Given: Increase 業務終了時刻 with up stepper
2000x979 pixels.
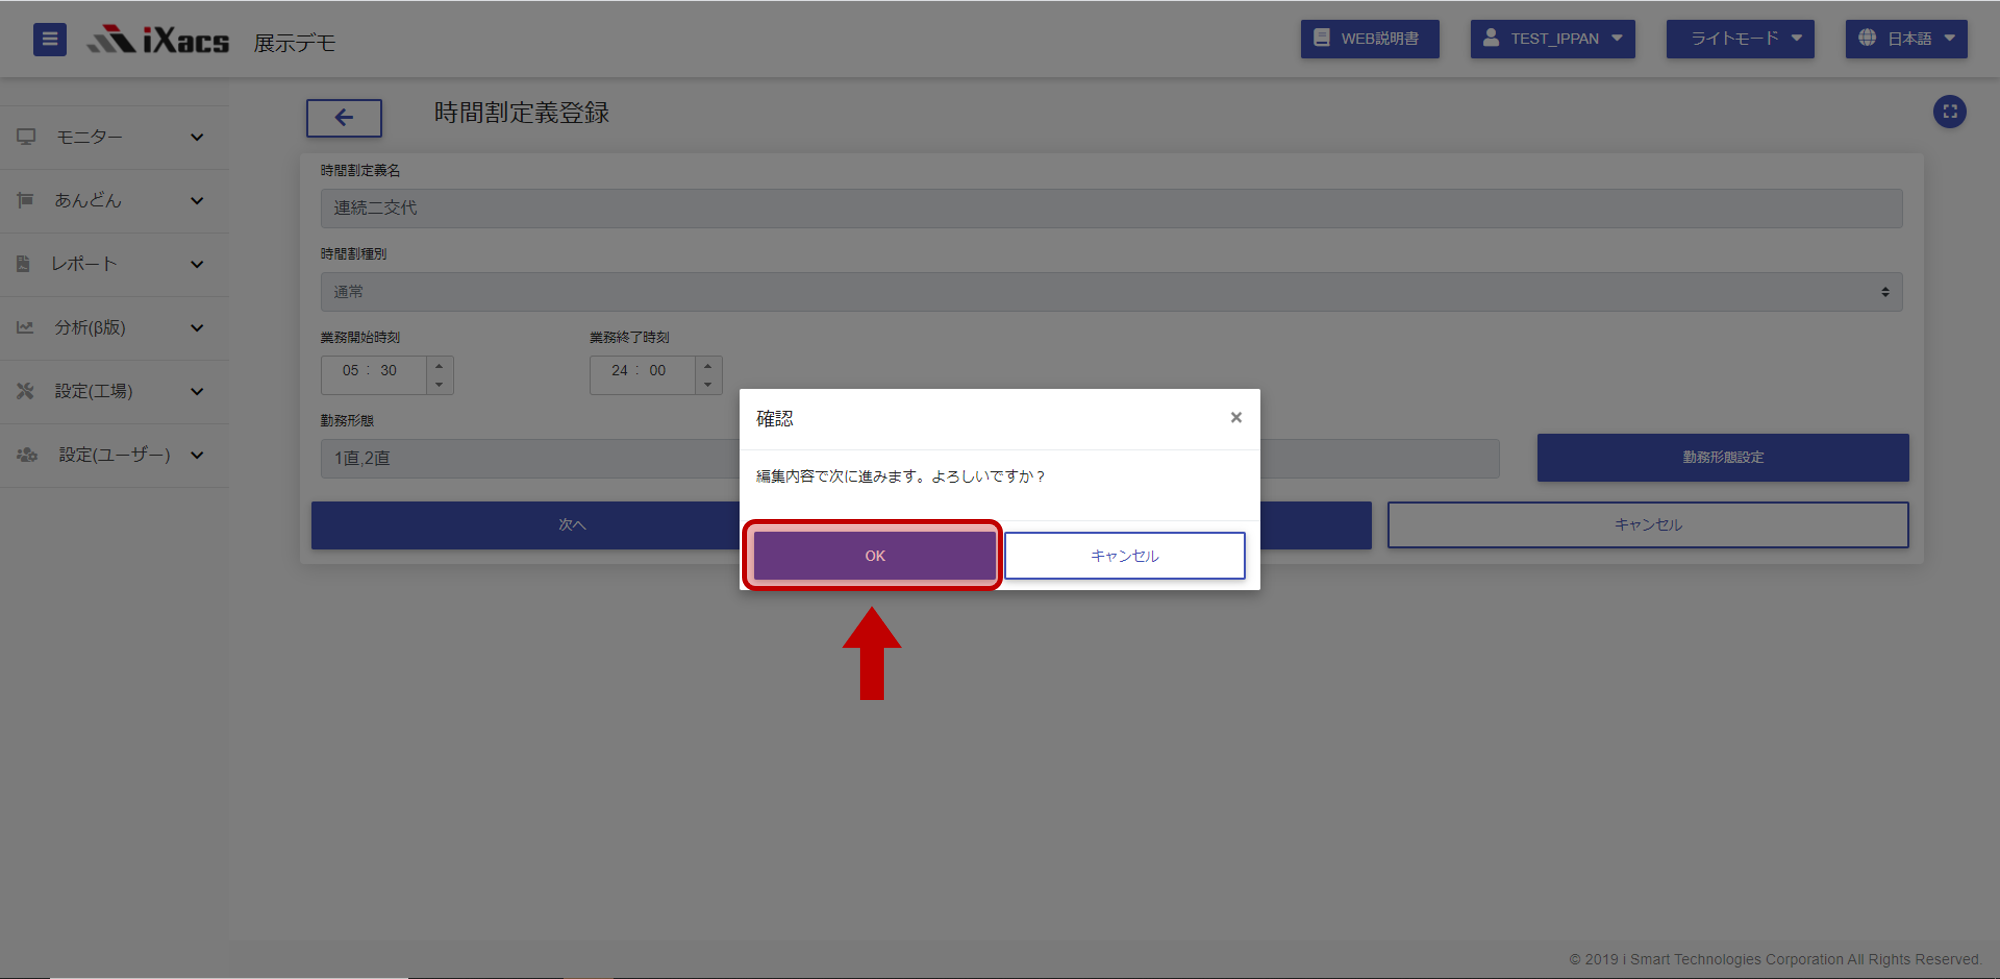Looking at the screenshot, I should (708, 366).
